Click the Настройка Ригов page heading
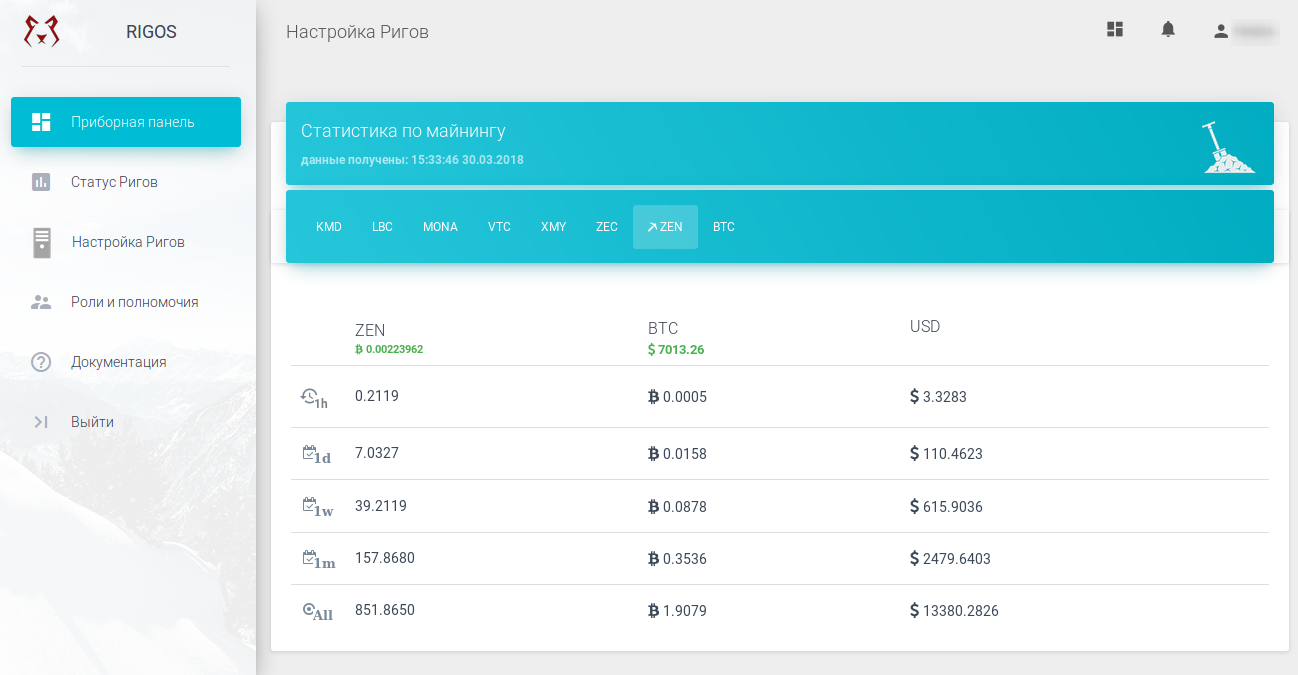Viewport: 1298px width, 675px height. tap(357, 32)
